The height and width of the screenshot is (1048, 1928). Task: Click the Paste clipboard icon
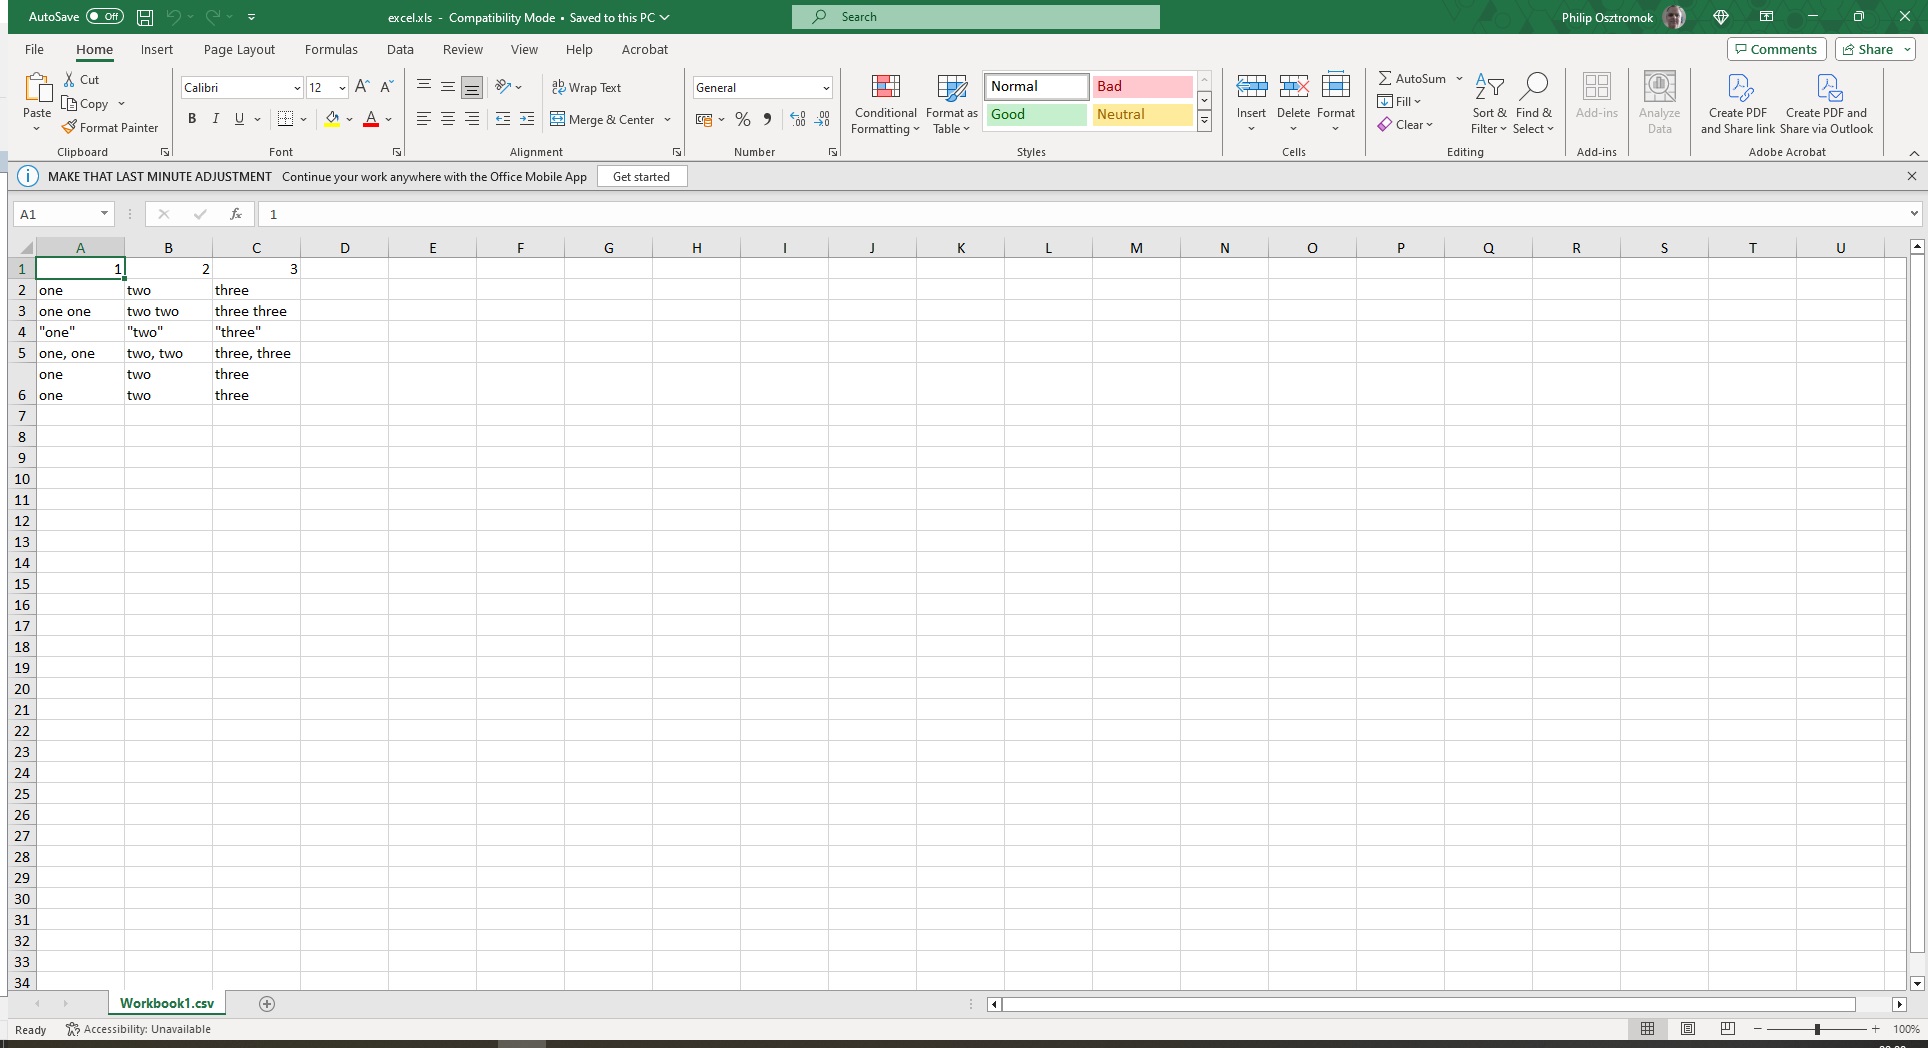pyautogui.click(x=37, y=88)
